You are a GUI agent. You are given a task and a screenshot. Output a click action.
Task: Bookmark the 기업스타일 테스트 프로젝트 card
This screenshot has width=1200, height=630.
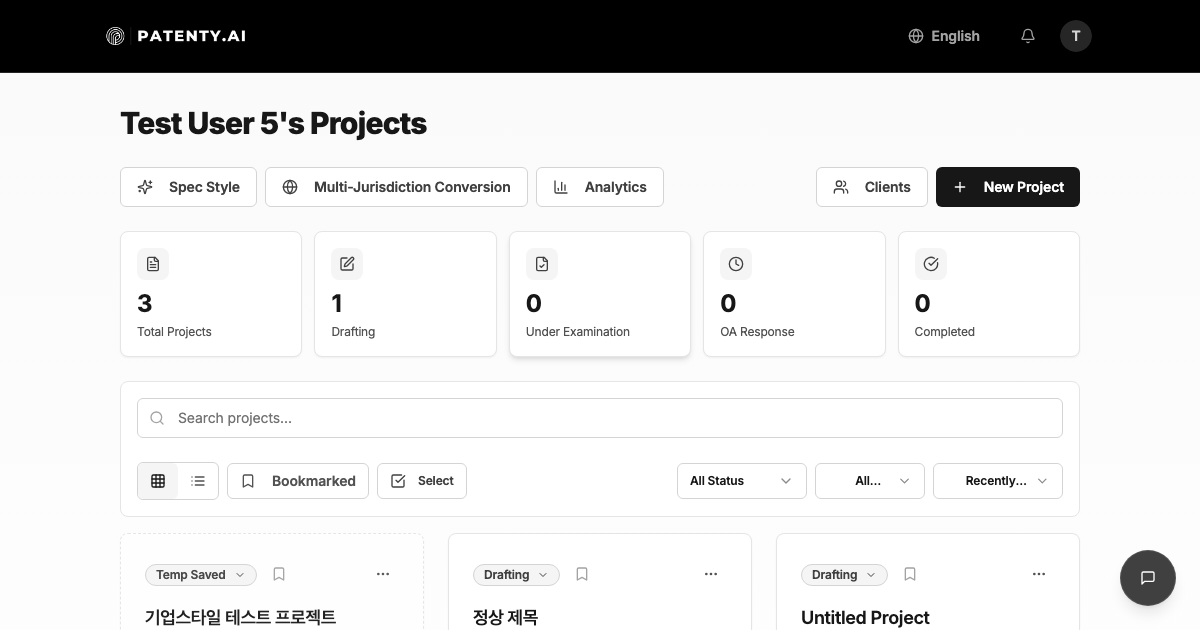[279, 574]
